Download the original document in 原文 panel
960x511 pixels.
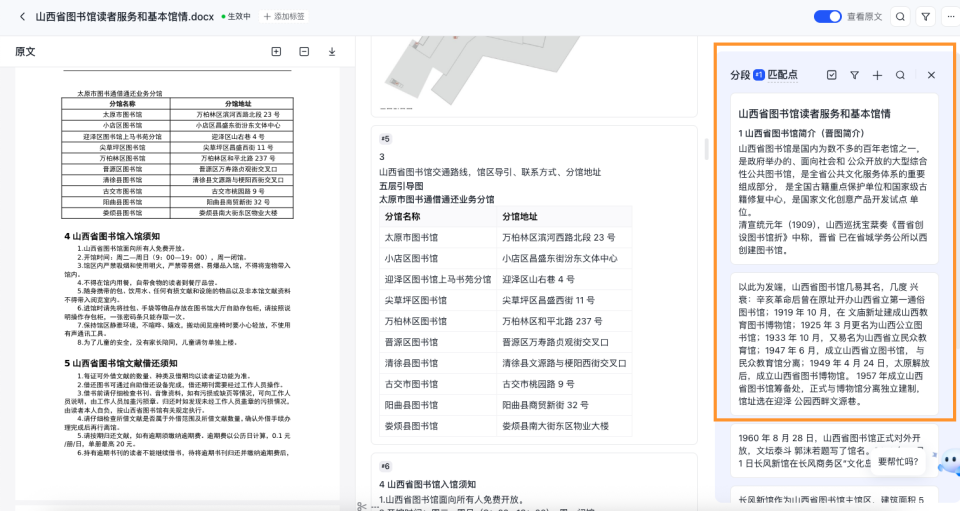[332, 51]
